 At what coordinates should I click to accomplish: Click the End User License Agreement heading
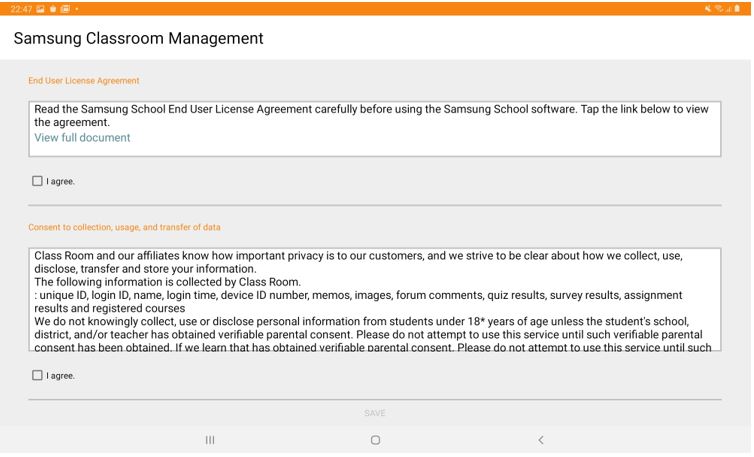point(84,80)
